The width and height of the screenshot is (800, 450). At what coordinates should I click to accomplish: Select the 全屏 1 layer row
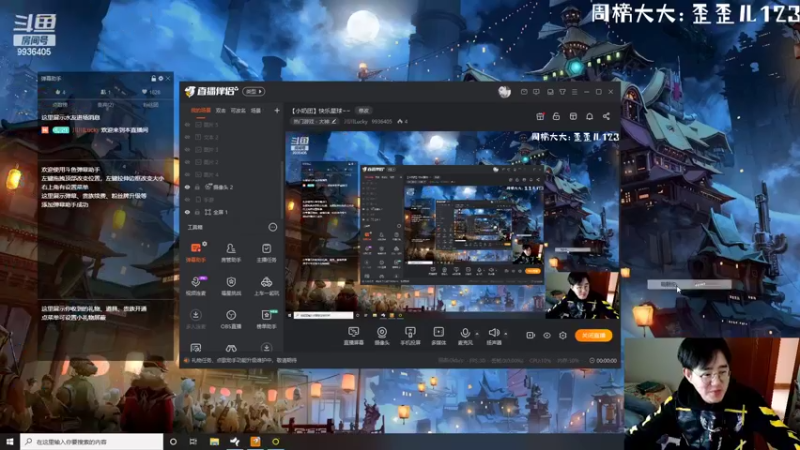tap(231, 212)
